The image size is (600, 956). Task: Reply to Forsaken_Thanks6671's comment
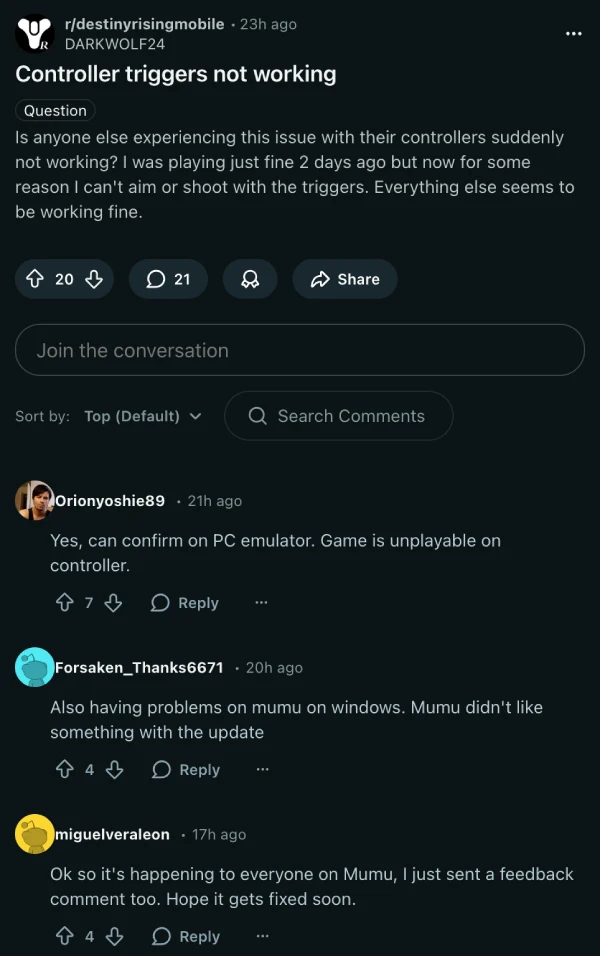pos(194,770)
